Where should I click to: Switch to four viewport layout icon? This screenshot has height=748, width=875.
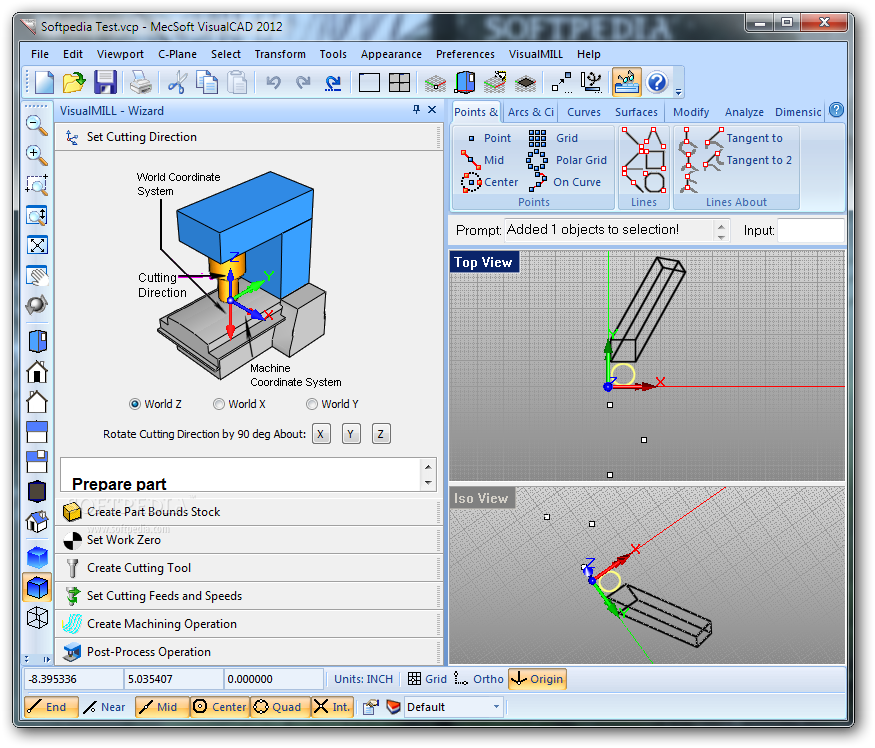400,83
